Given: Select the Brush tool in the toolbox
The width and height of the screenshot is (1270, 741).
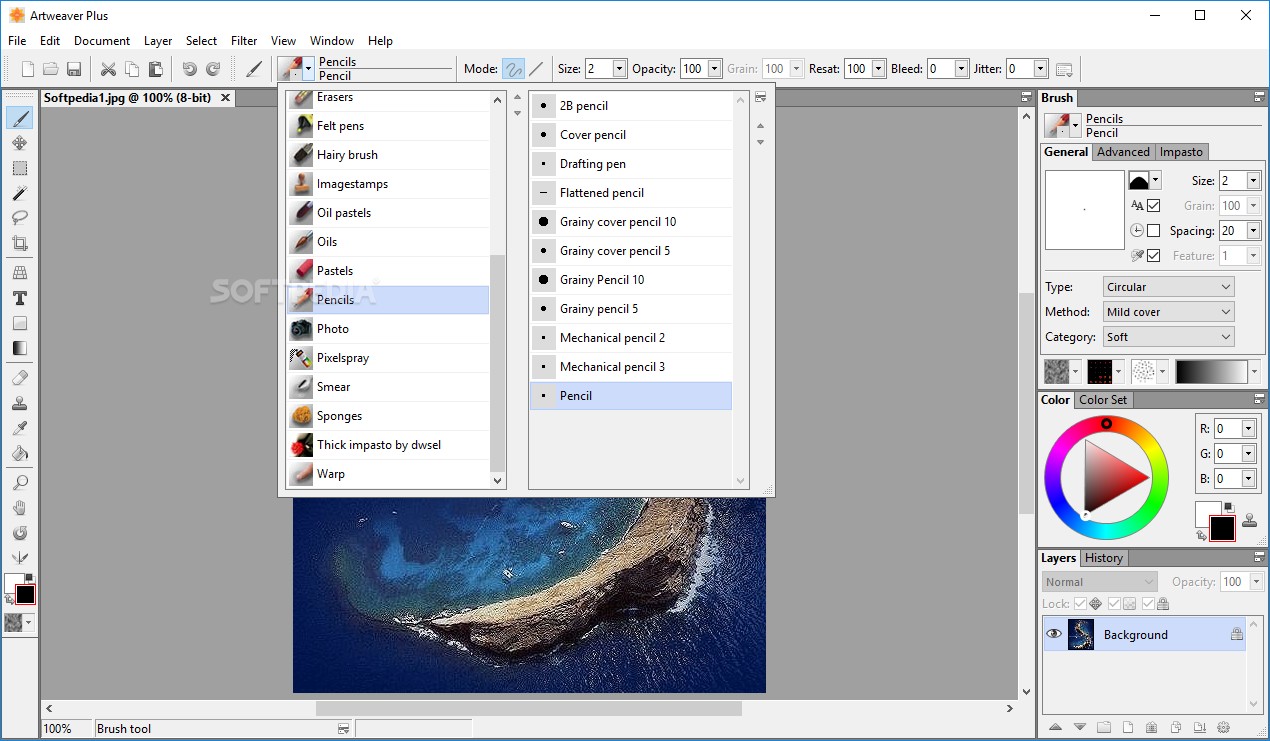Looking at the screenshot, I should tap(20, 118).
